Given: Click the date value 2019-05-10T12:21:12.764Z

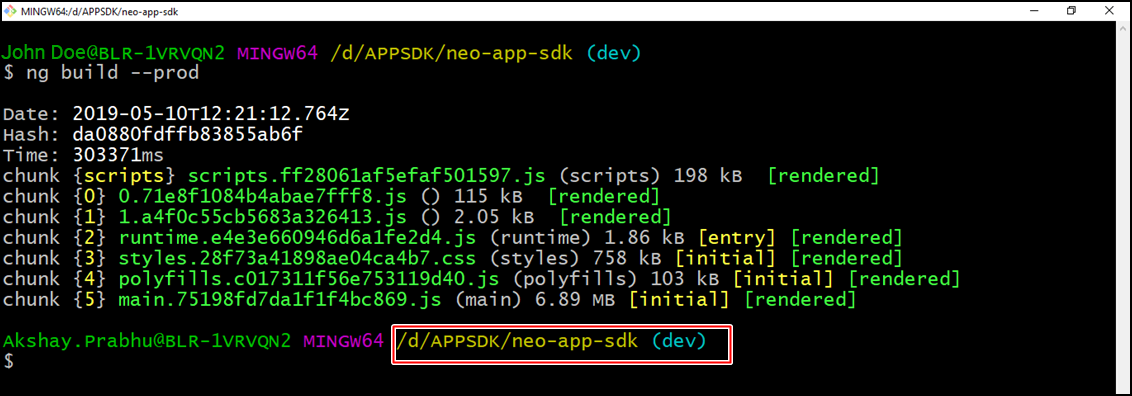Looking at the screenshot, I should pos(212,114).
